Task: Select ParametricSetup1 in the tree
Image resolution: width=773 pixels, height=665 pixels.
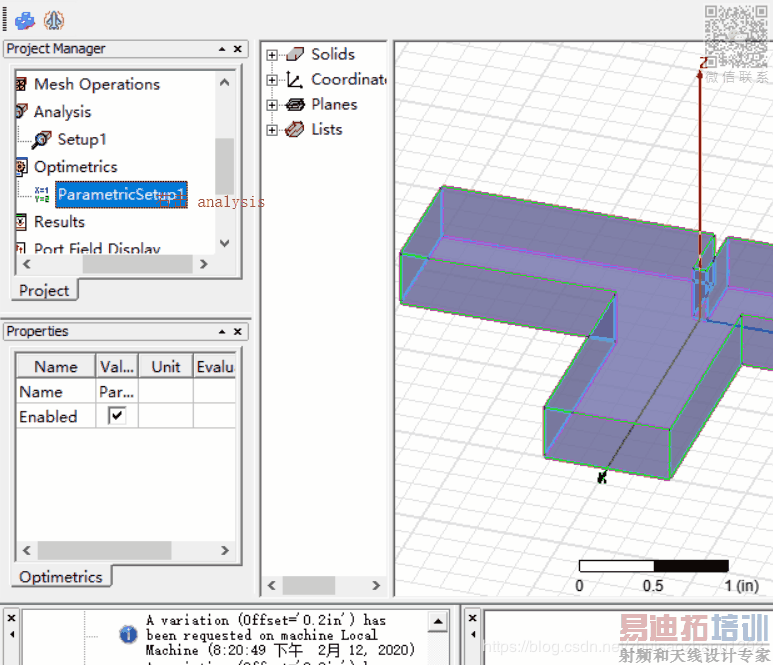Action: pos(121,195)
